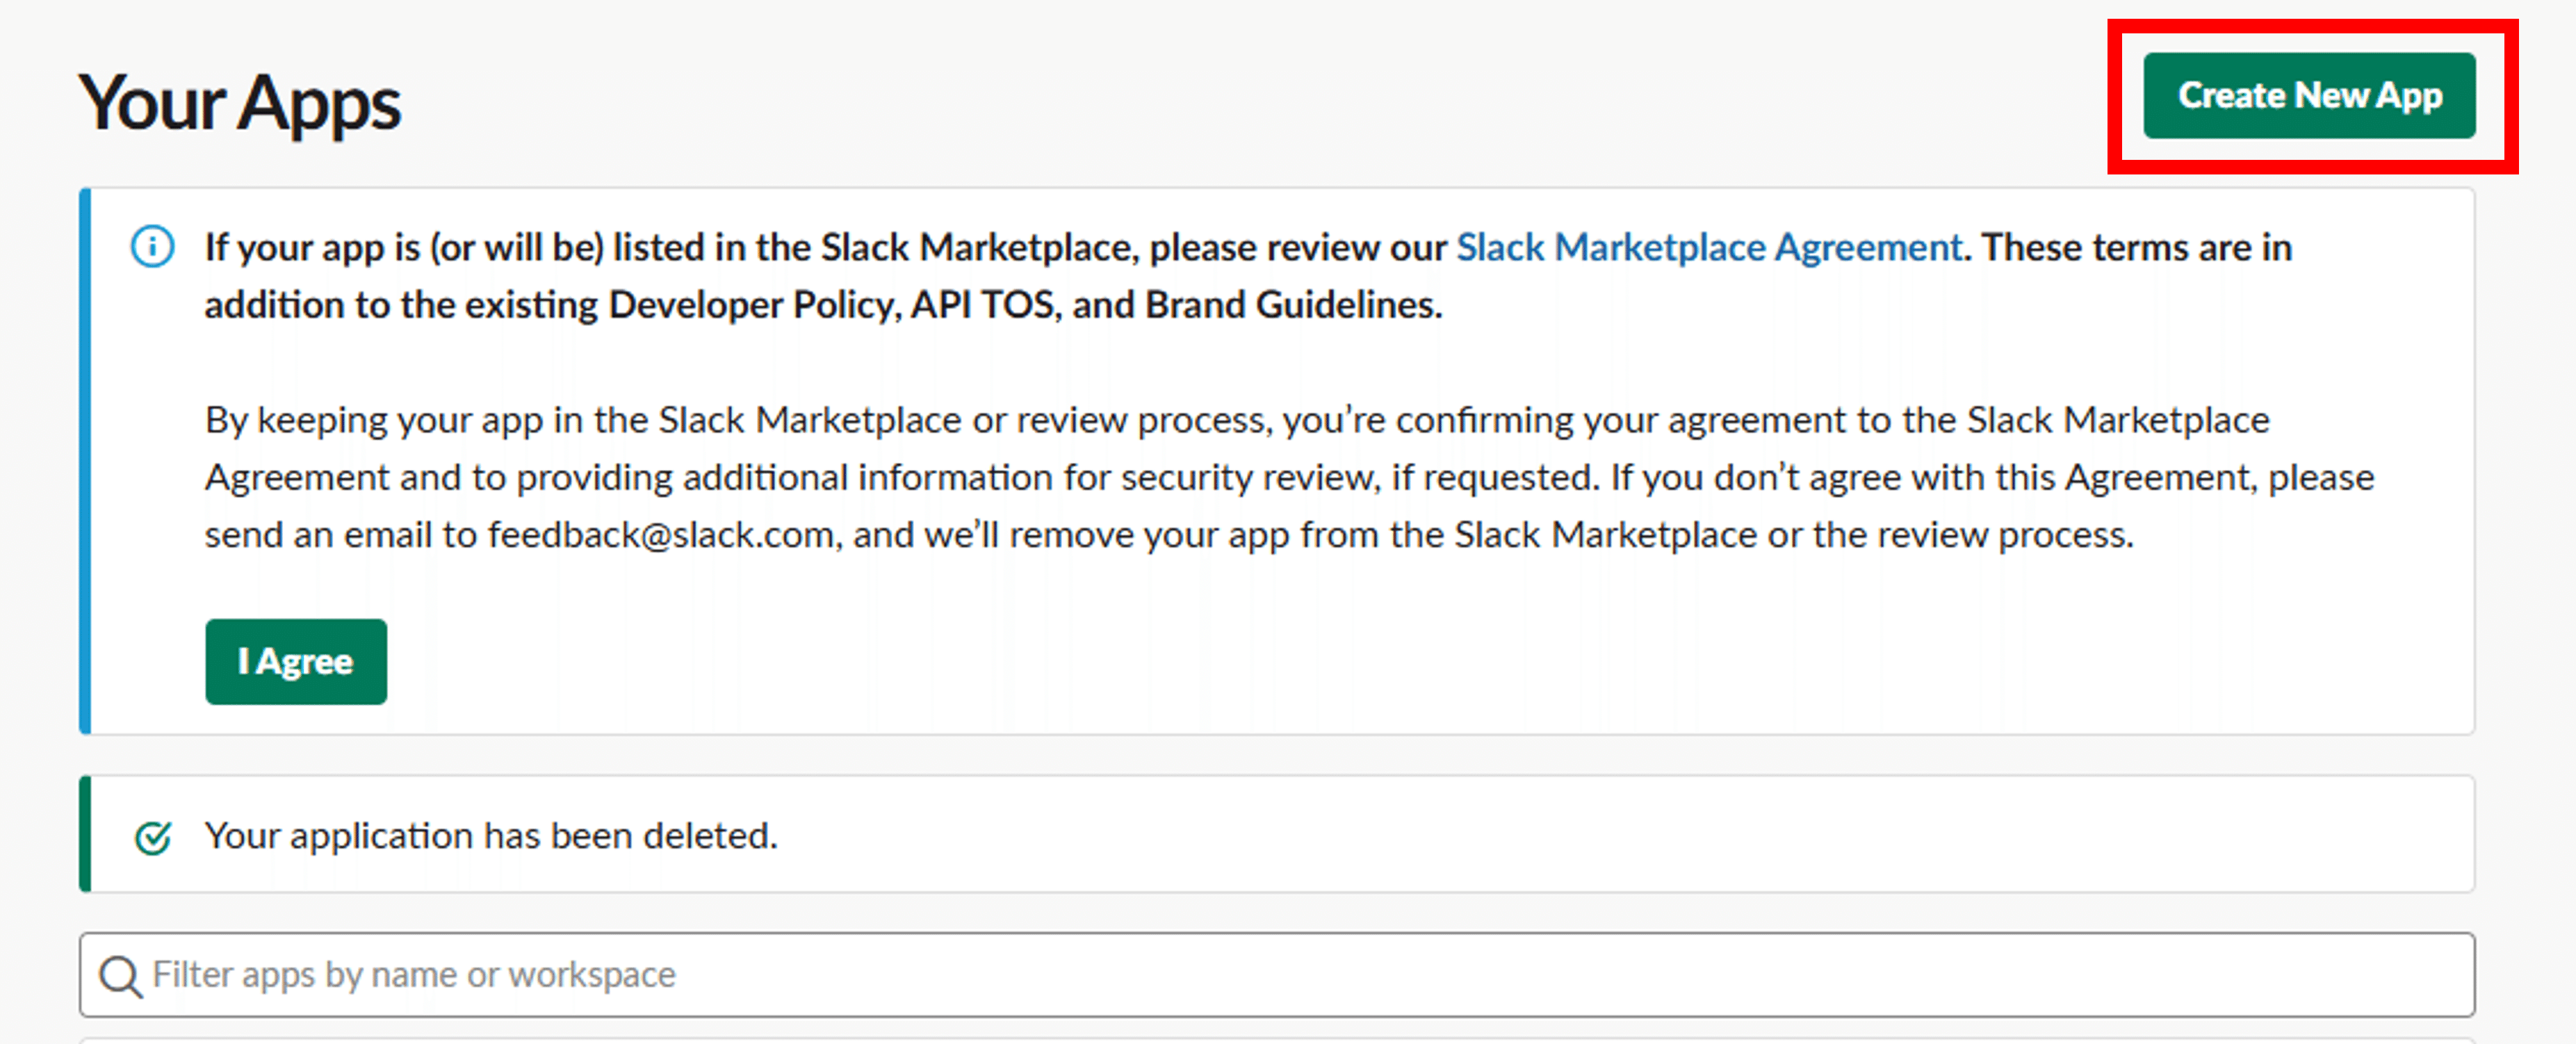This screenshot has height=1044, width=2576.
Task: Click the Create New App button
Action: click(x=2308, y=96)
